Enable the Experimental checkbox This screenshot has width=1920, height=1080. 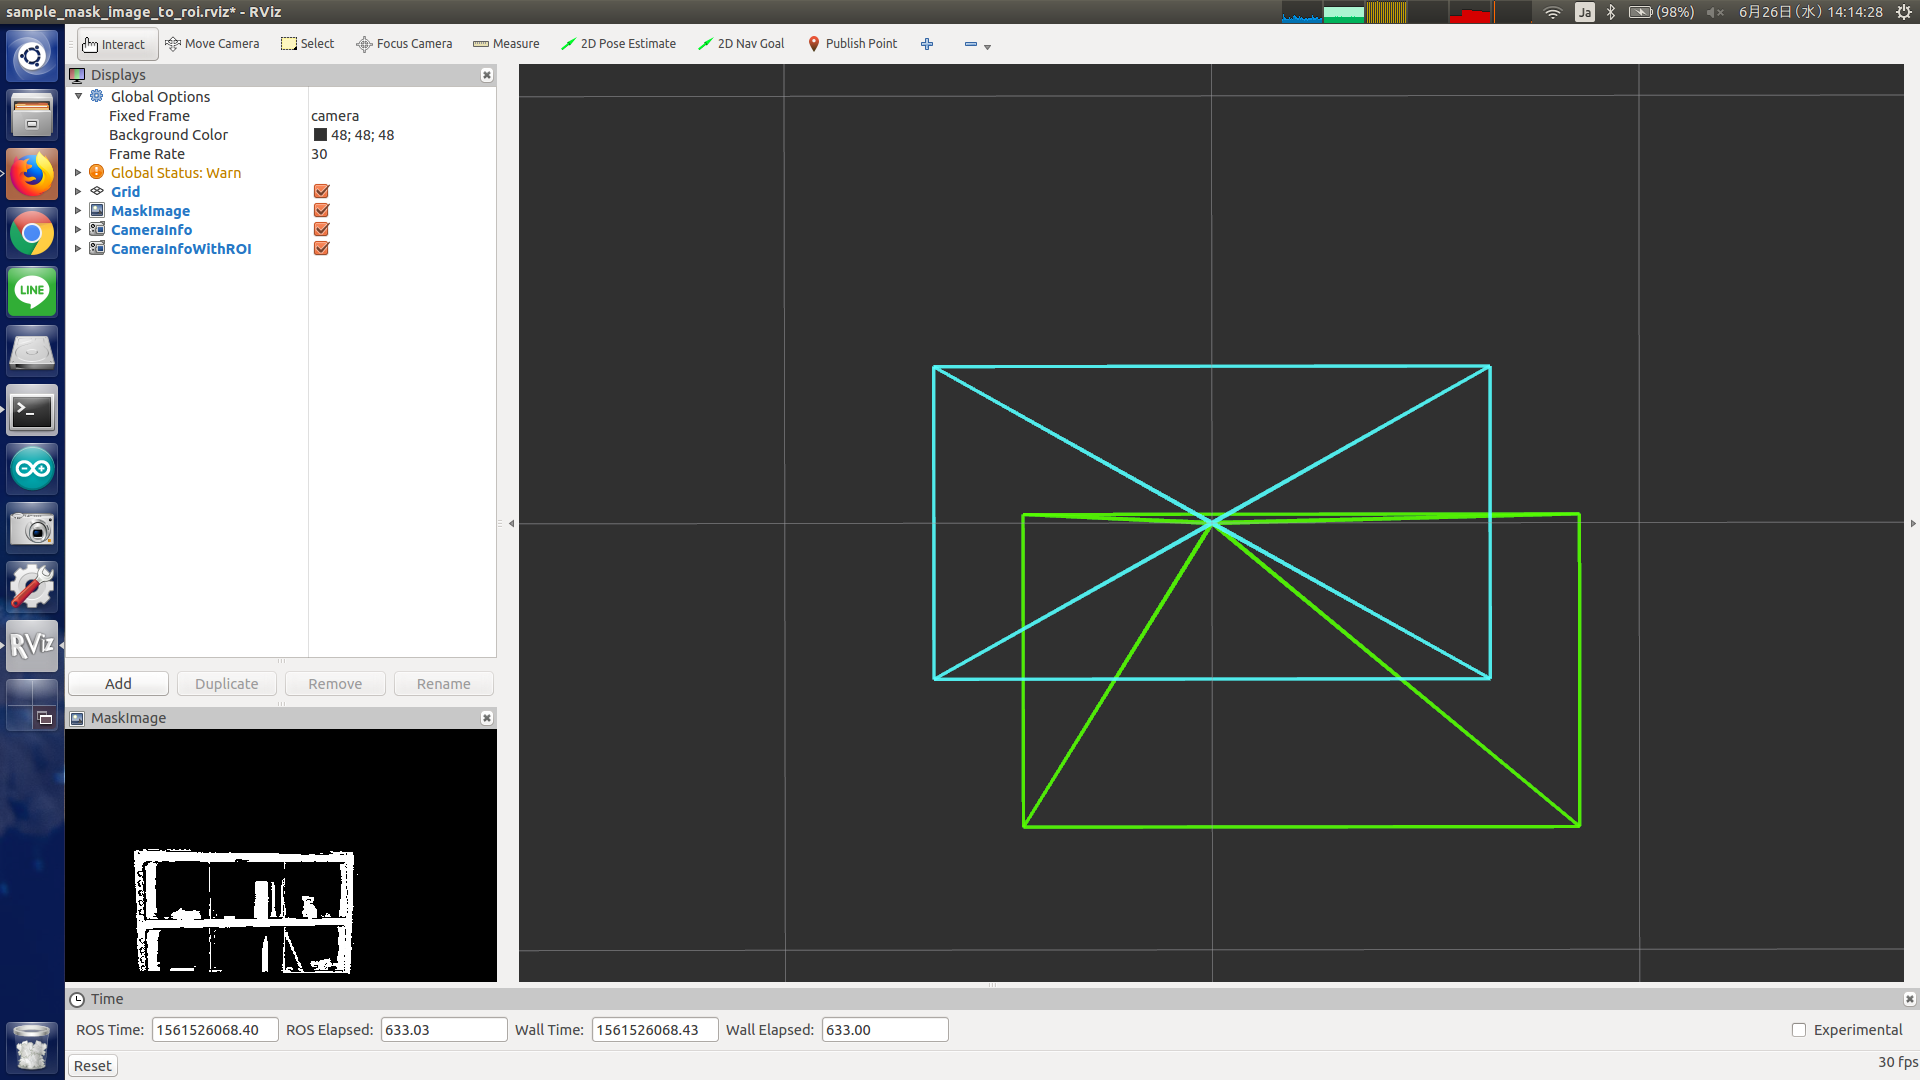(x=1799, y=1030)
